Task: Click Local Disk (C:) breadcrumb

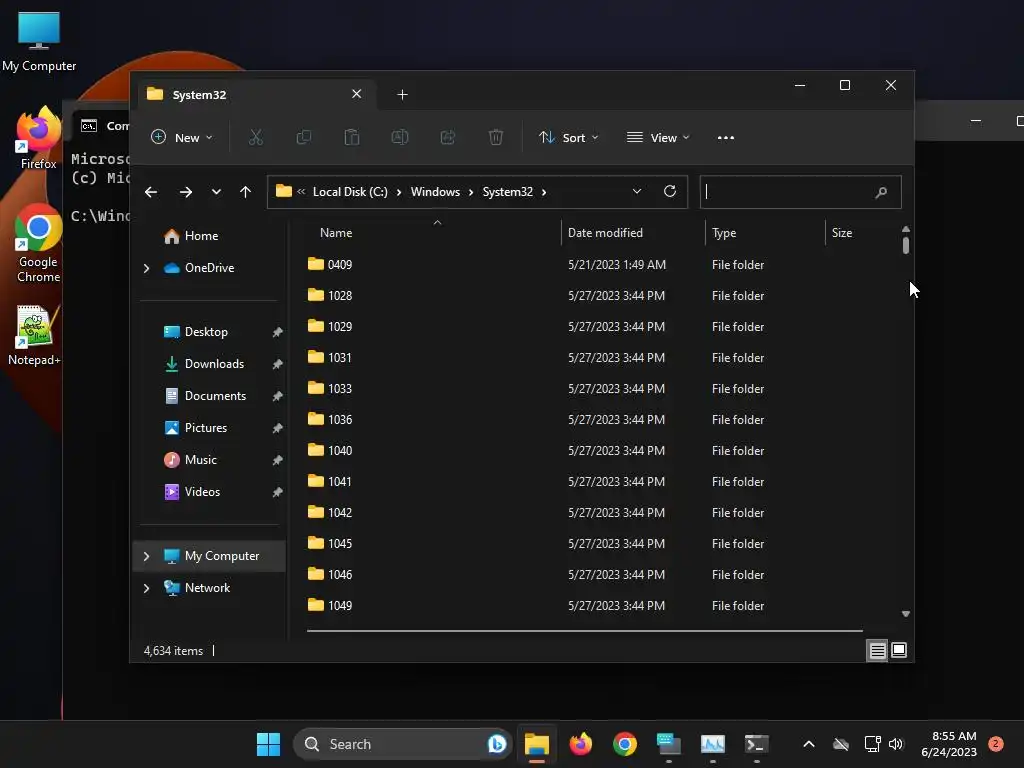Action: (350, 192)
